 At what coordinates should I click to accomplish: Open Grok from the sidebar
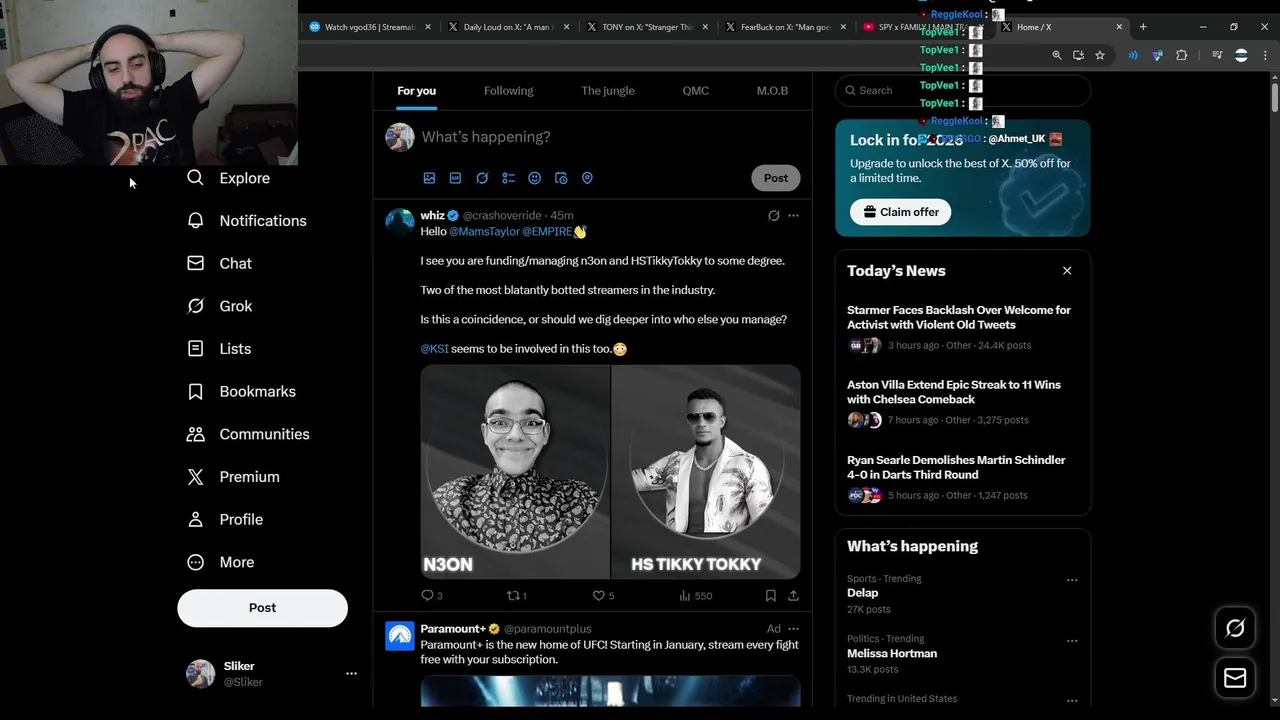click(x=220, y=306)
